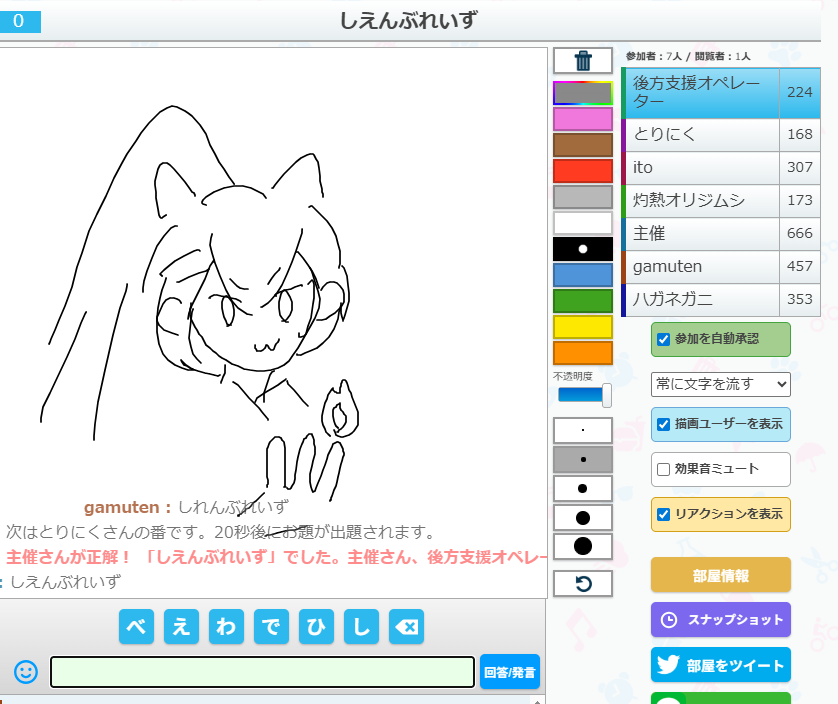This screenshot has height=704, width=838.
Task: Click the Twitter bird tweet-room button
Action: coord(720,665)
